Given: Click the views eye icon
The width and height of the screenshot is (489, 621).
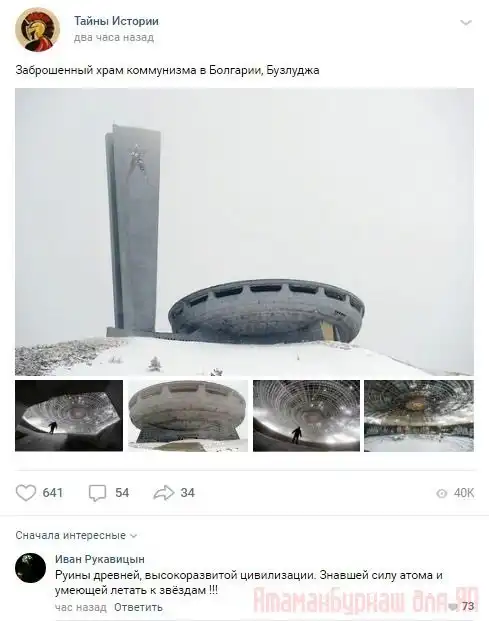Looking at the screenshot, I should [441, 493].
